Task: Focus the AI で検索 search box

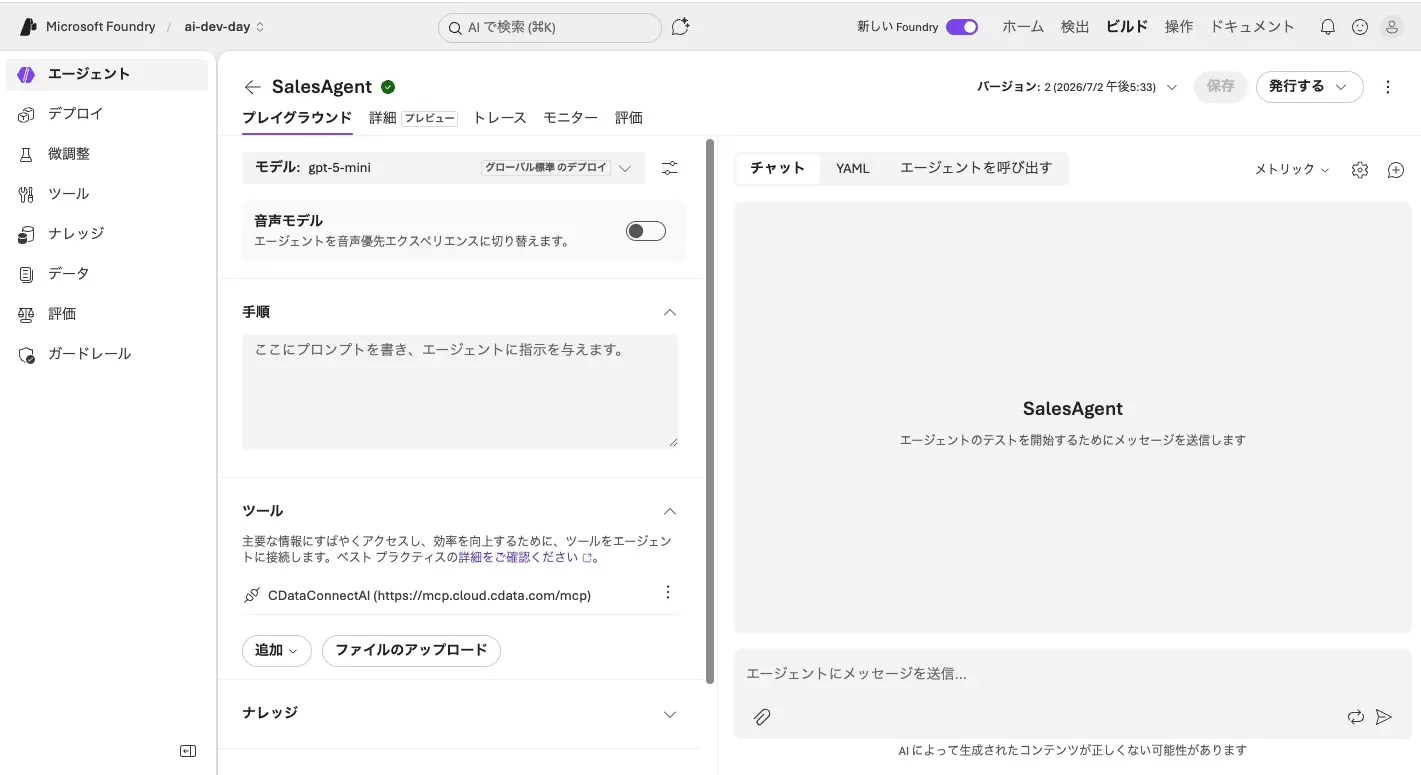Action: point(550,28)
